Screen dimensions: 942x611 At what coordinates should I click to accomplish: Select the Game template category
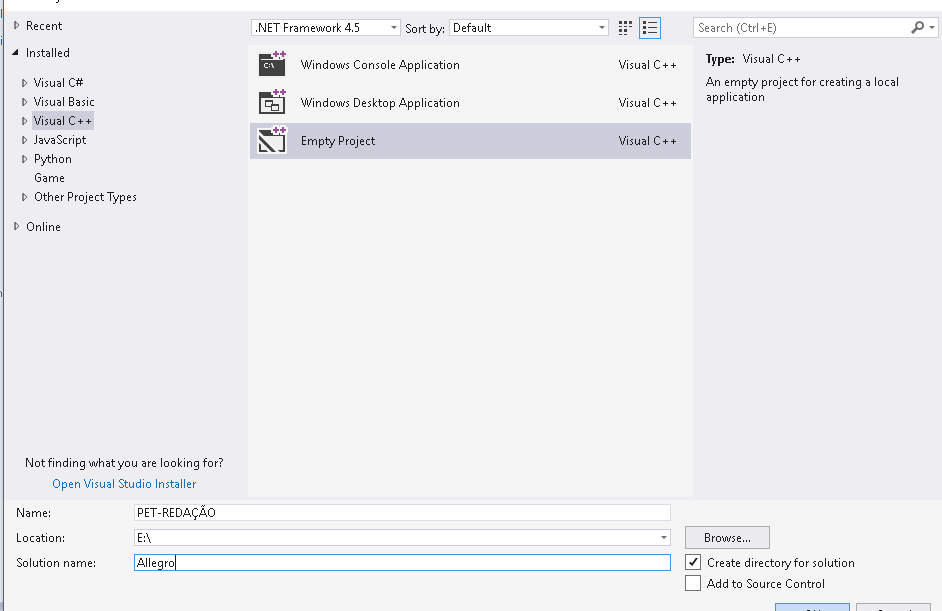49,178
